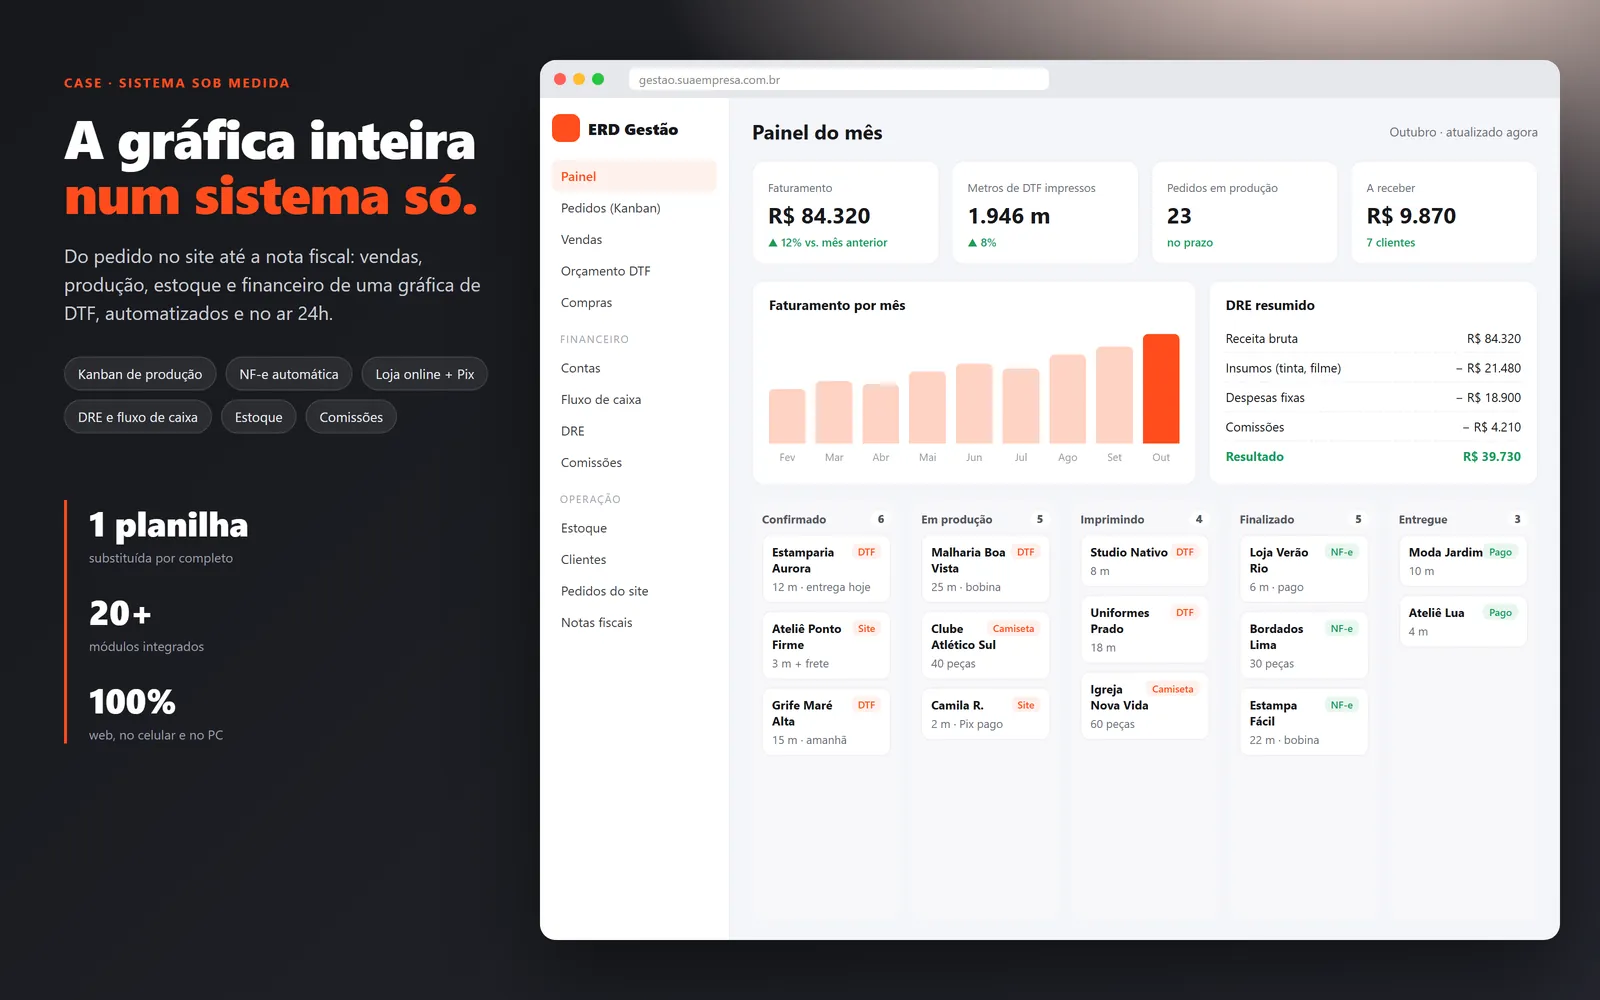
Task: Open the Painel menu item
Action: coord(634,176)
